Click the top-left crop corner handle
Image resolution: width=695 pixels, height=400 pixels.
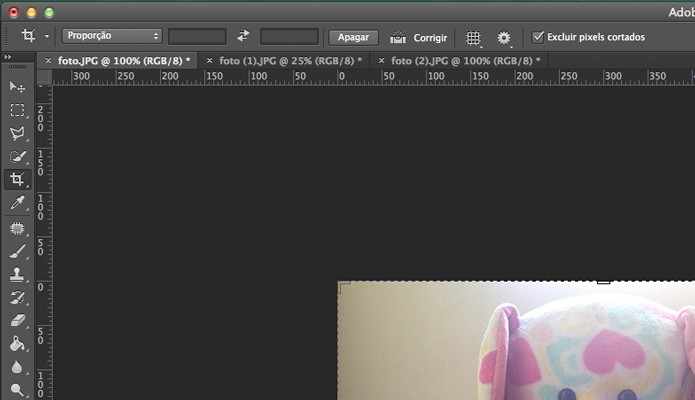click(x=344, y=286)
